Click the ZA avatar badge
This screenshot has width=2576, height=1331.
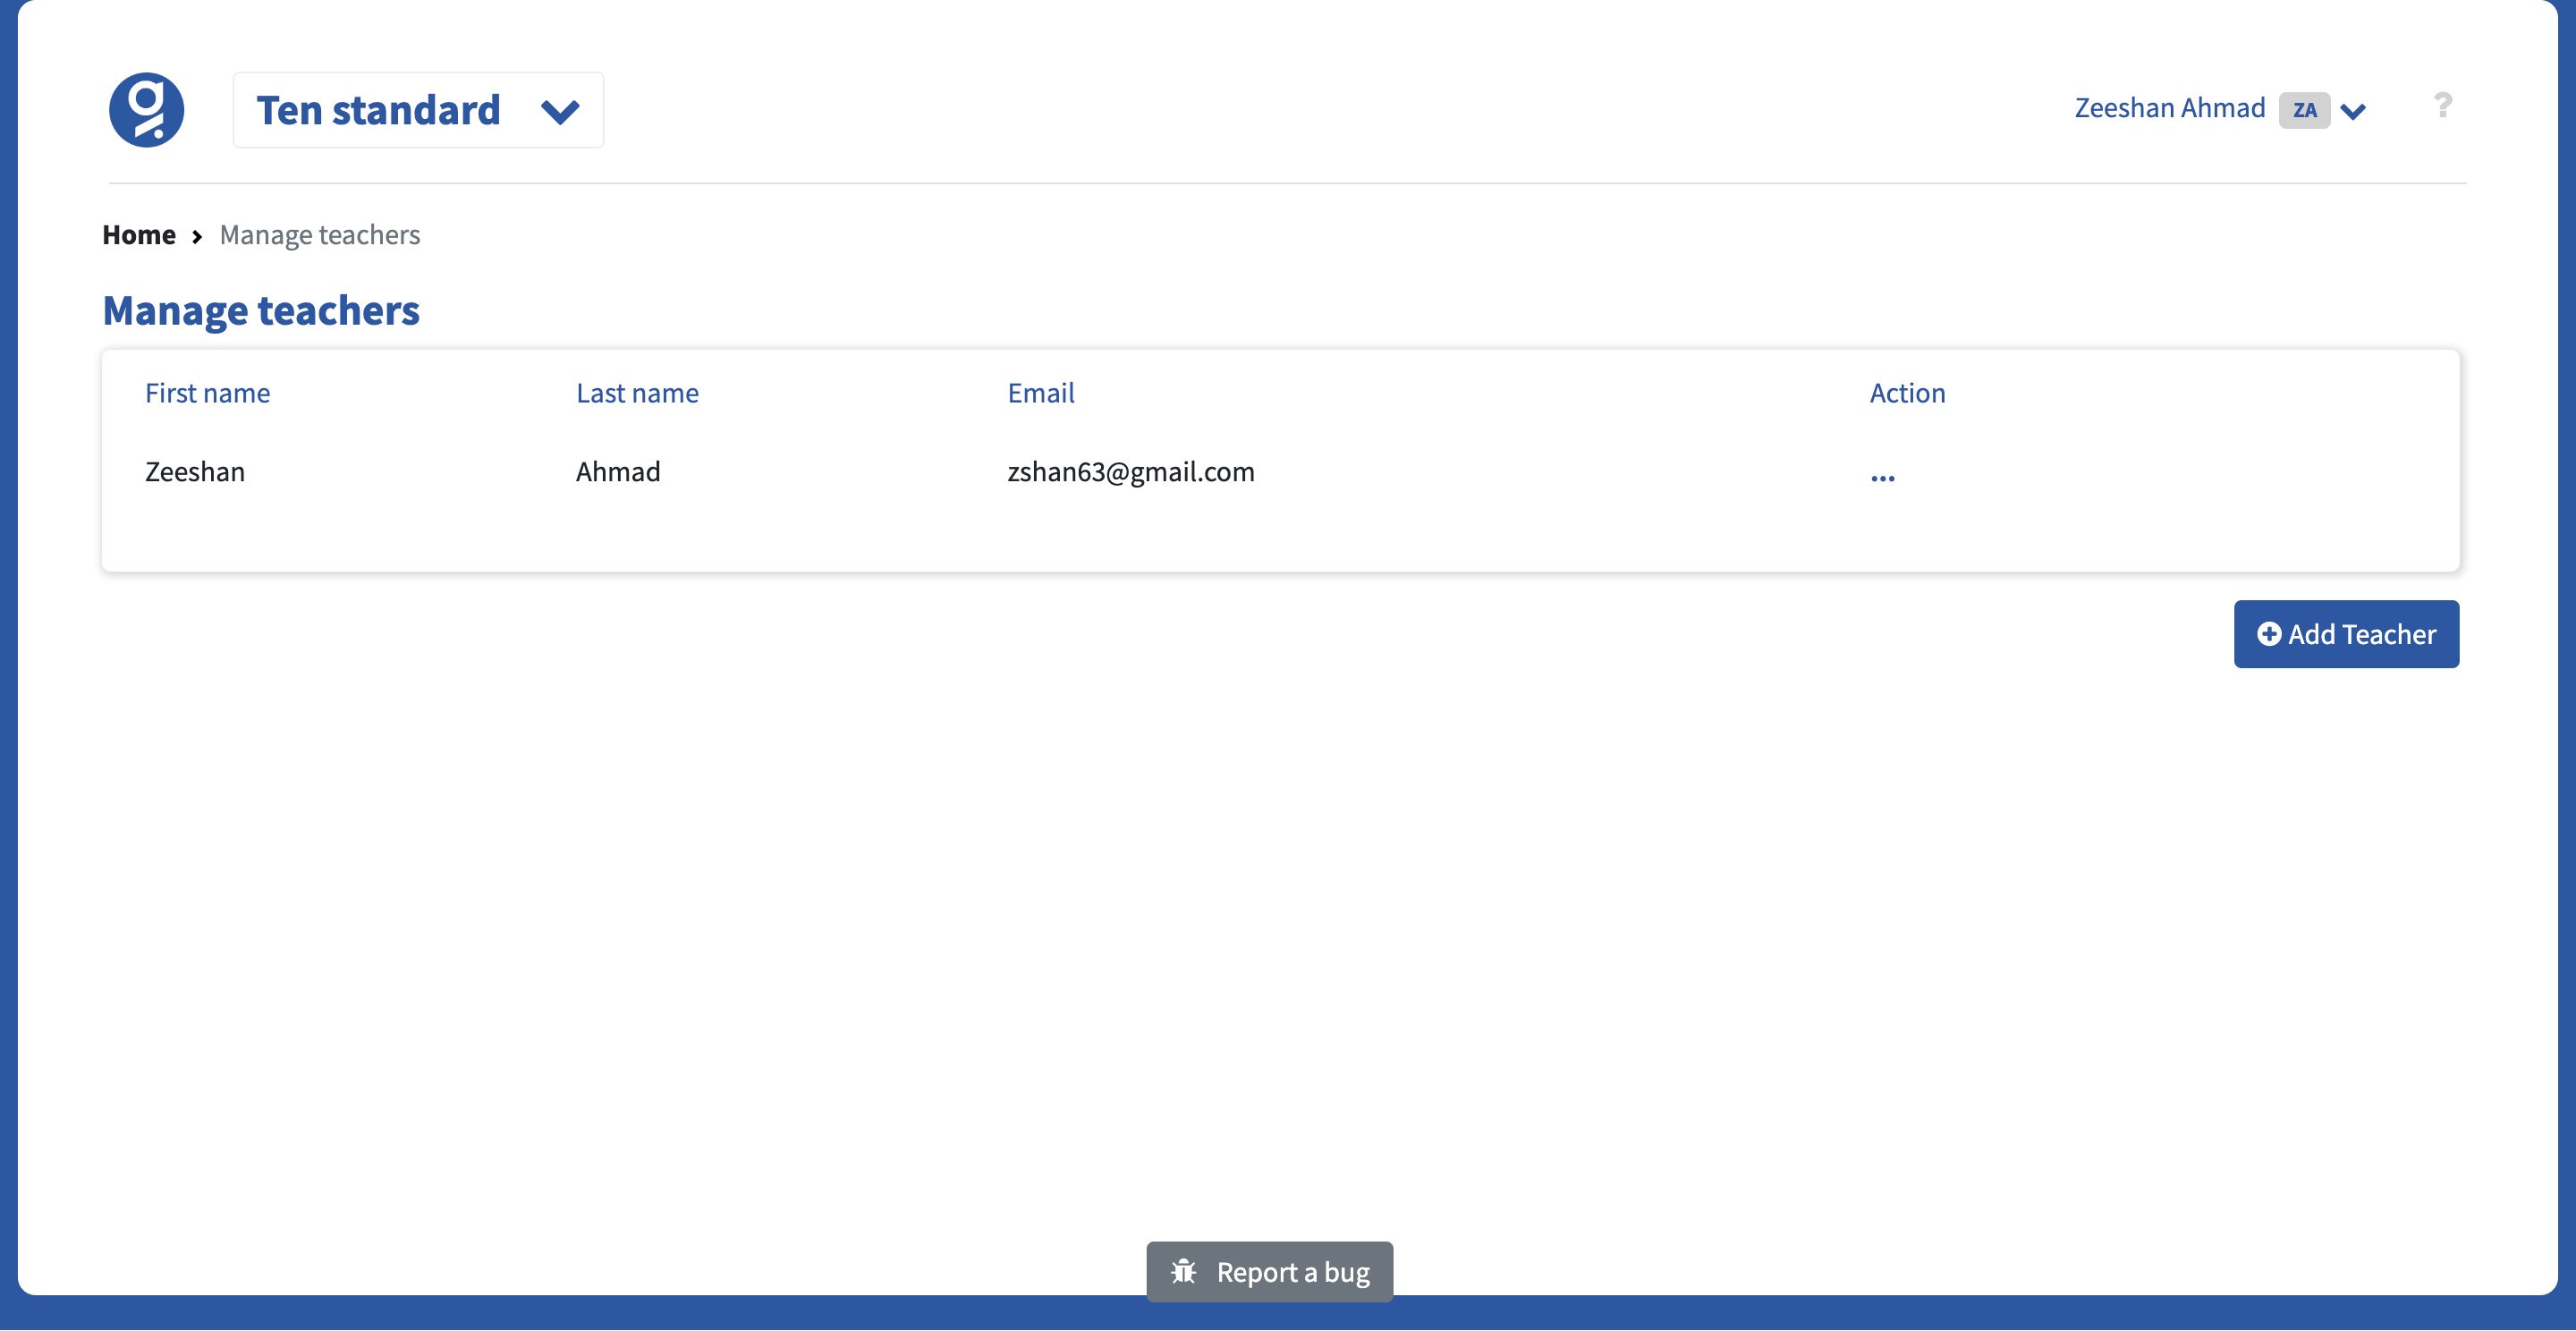pyautogui.click(x=2304, y=110)
